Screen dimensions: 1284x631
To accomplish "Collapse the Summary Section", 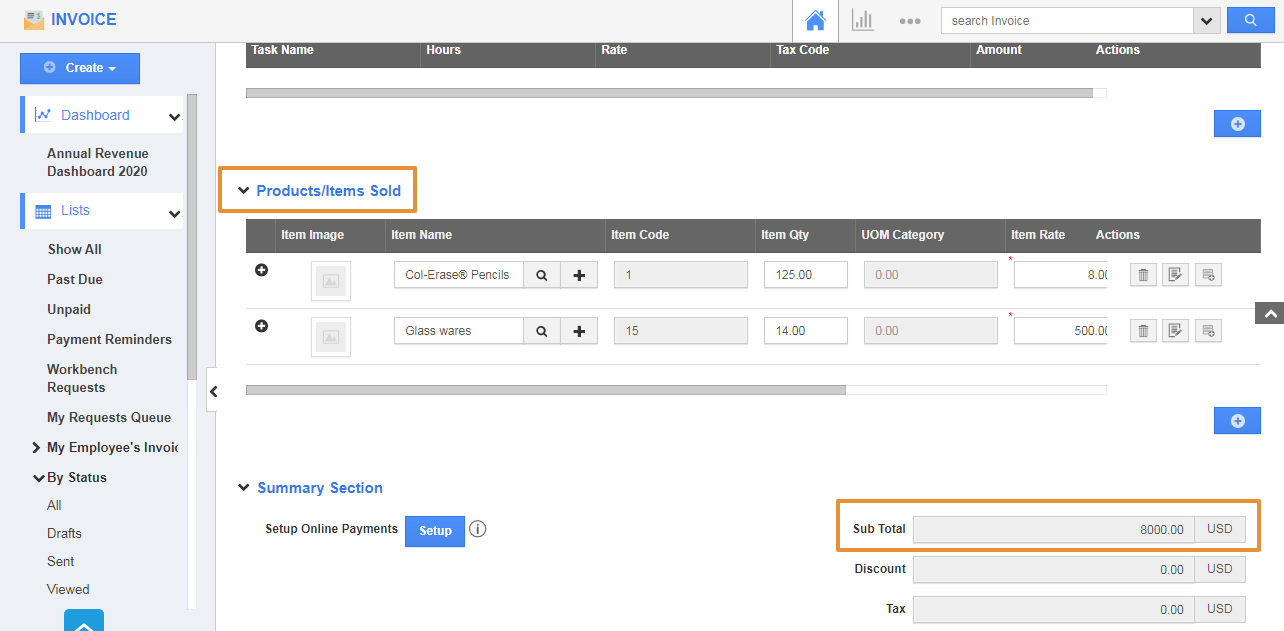I will [x=244, y=488].
